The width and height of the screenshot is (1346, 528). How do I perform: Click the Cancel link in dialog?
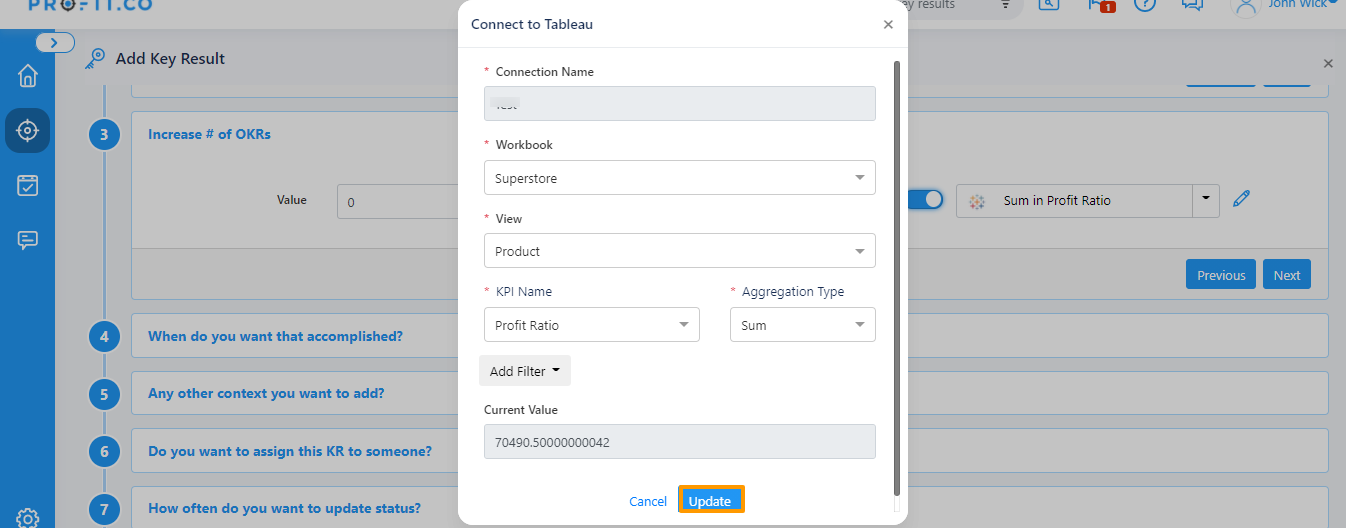tap(648, 501)
